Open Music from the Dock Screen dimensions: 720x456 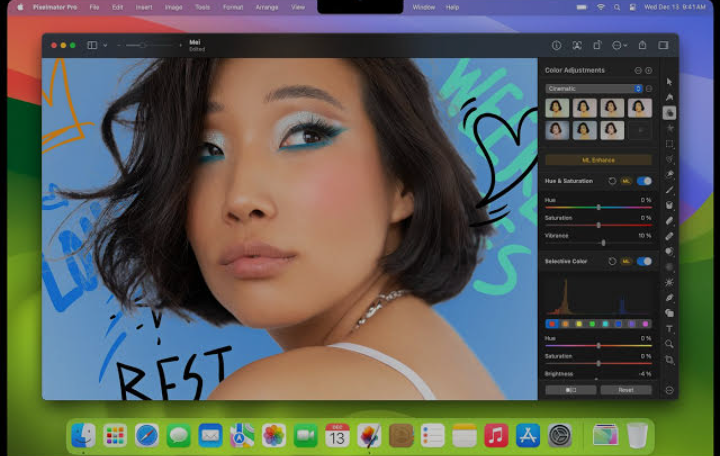click(496, 435)
